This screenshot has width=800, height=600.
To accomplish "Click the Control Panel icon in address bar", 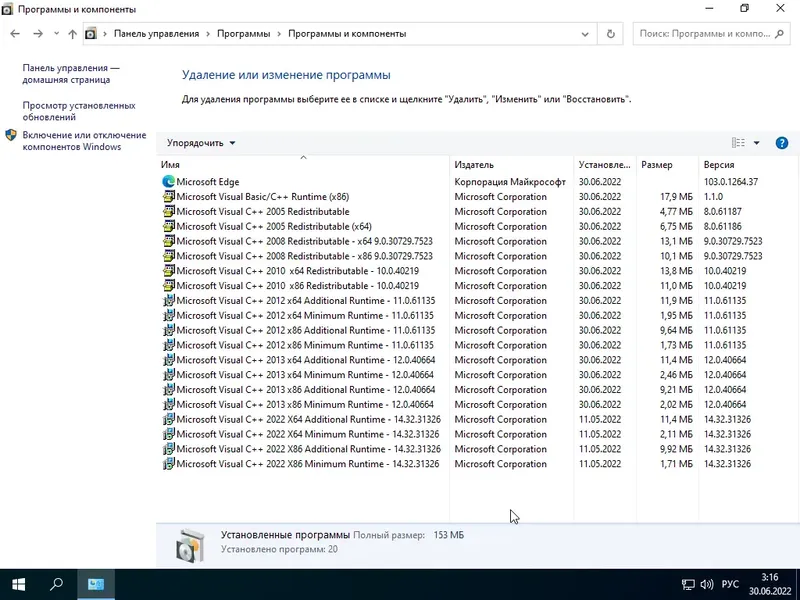I will (90, 33).
